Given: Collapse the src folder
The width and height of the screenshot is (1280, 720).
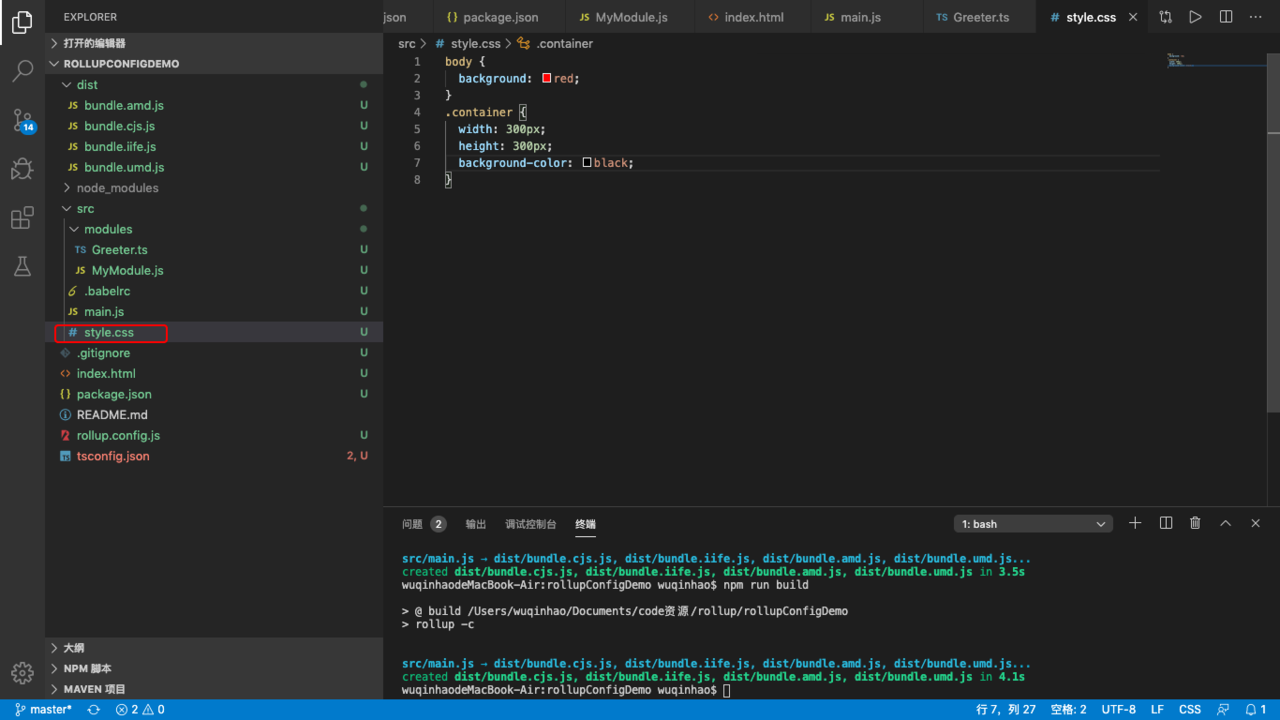Looking at the screenshot, I should [214, 209].
